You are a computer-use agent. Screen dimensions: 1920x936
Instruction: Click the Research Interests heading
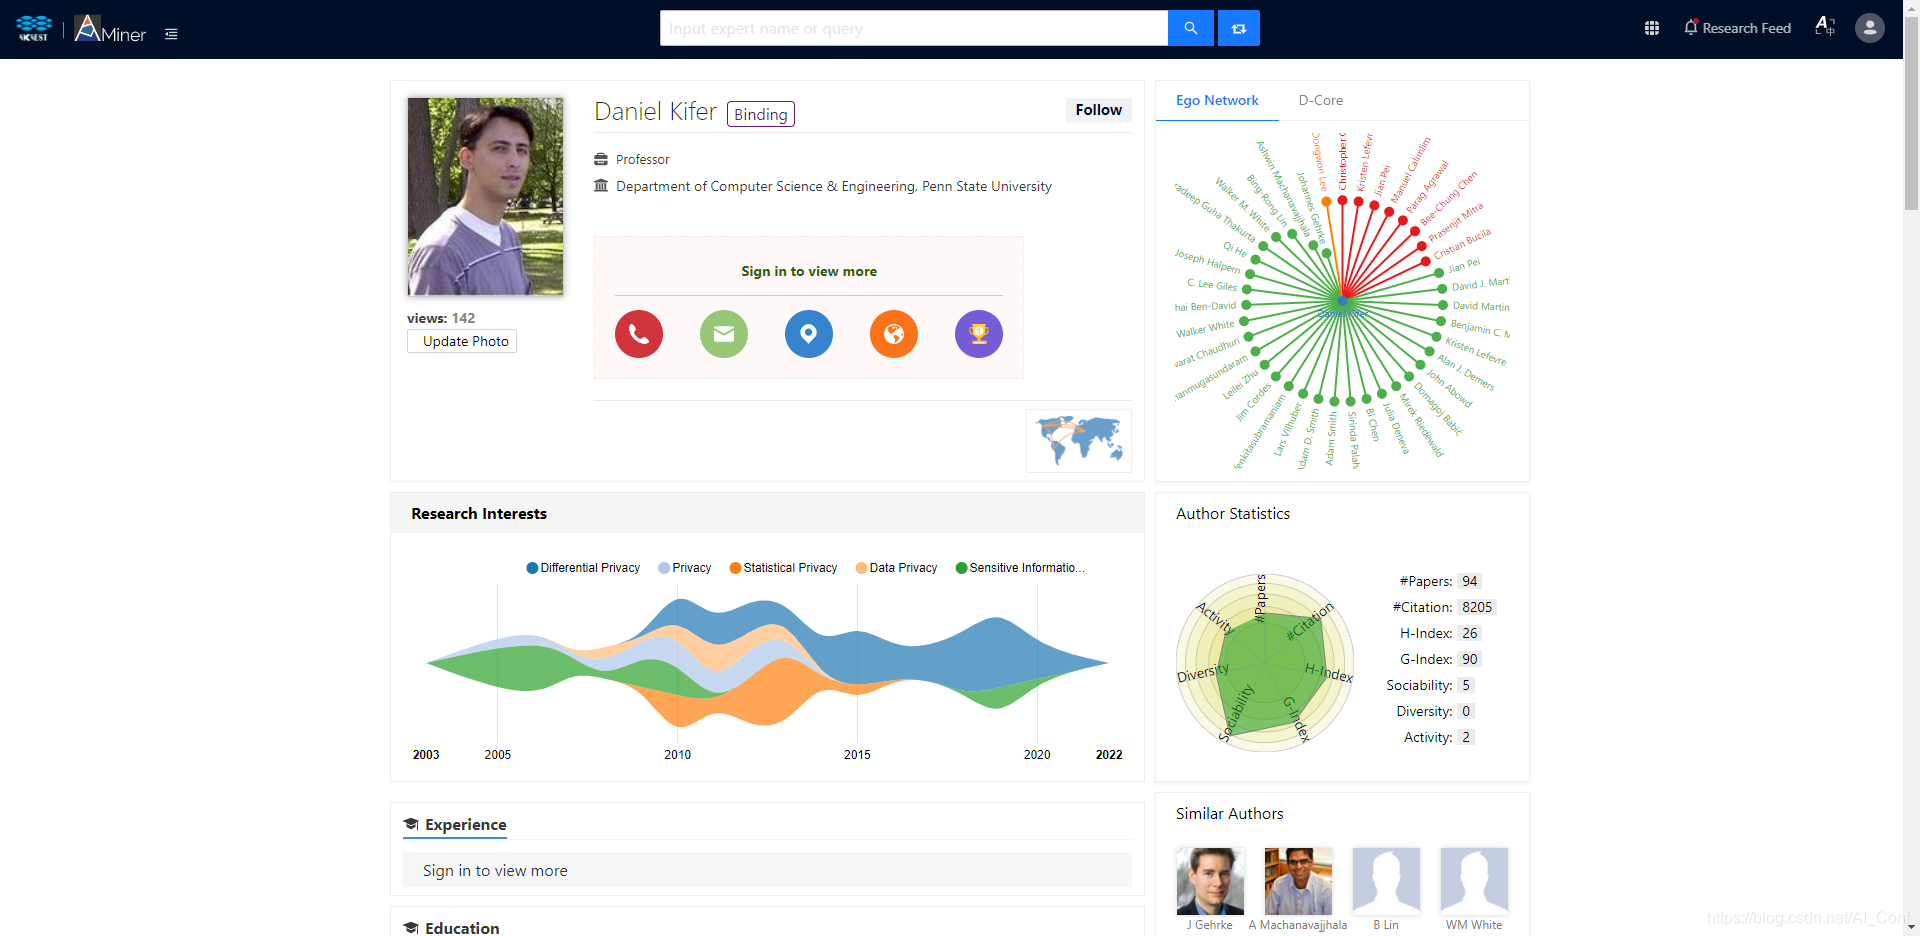pos(479,514)
